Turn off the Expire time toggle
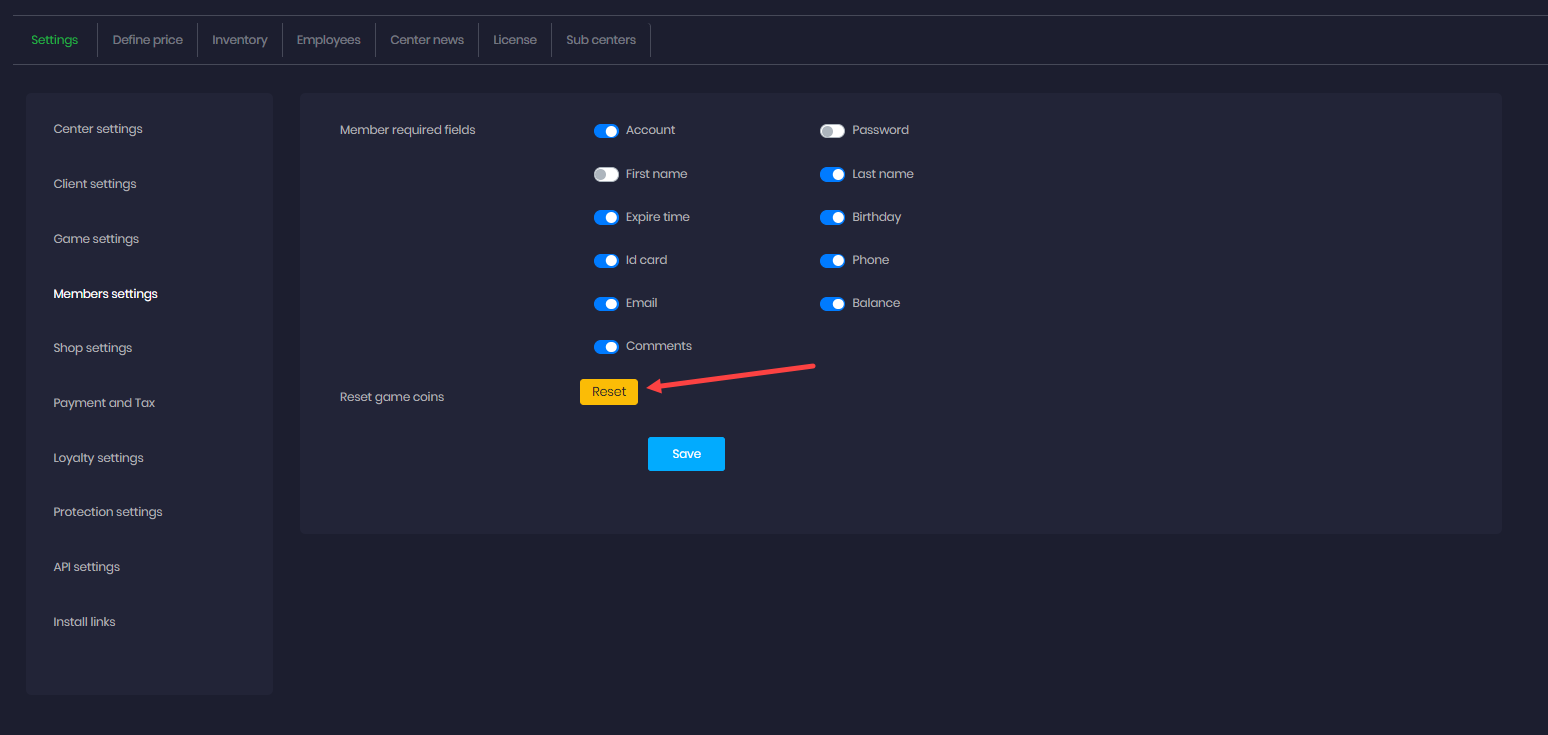The width and height of the screenshot is (1548, 735). pyautogui.click(x=606, y=217)
